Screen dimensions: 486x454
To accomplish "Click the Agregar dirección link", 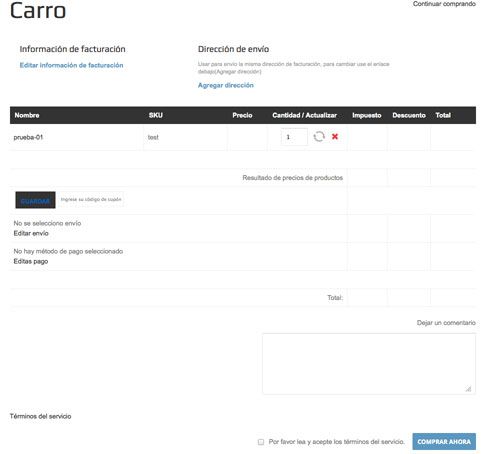I will click(x=226, y=85).
